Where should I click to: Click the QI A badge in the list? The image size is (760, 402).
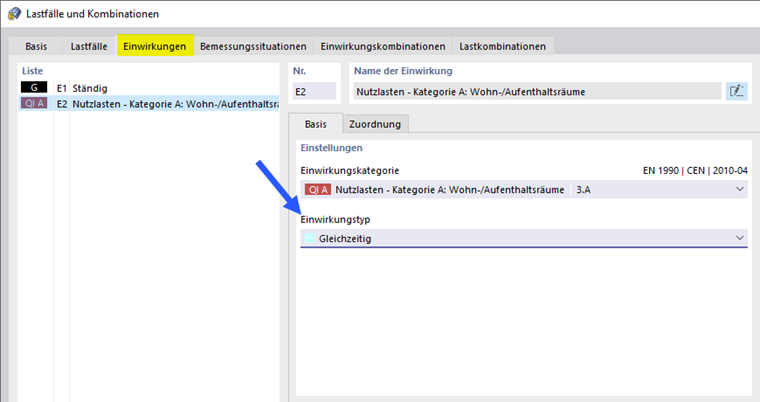34,103
